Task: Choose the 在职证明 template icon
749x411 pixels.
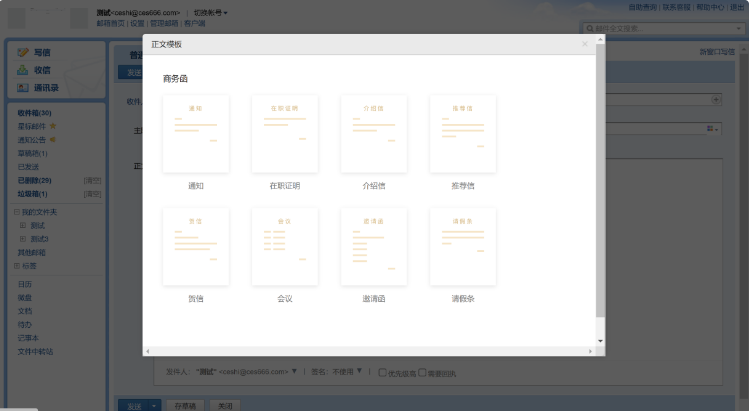Action: 284,134
